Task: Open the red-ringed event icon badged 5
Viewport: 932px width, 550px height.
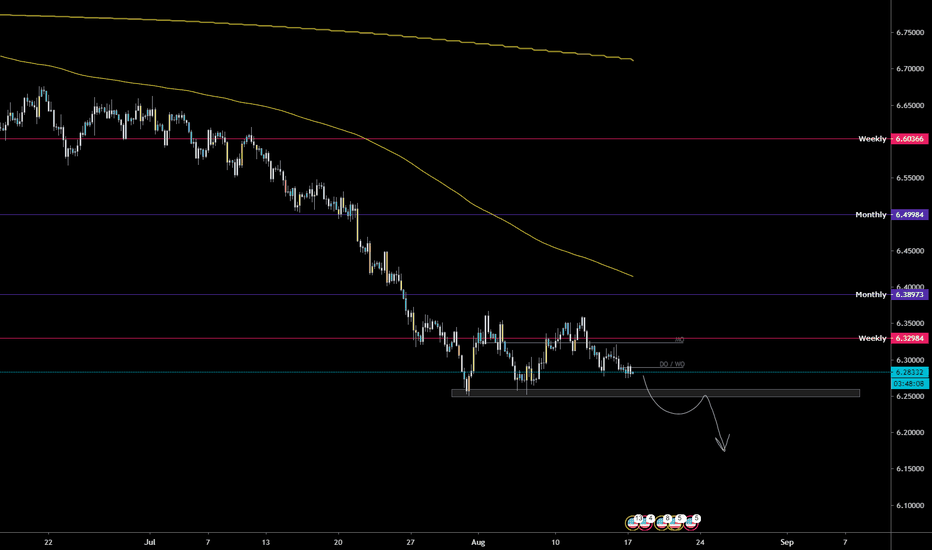Action: (x=691, y=523)
